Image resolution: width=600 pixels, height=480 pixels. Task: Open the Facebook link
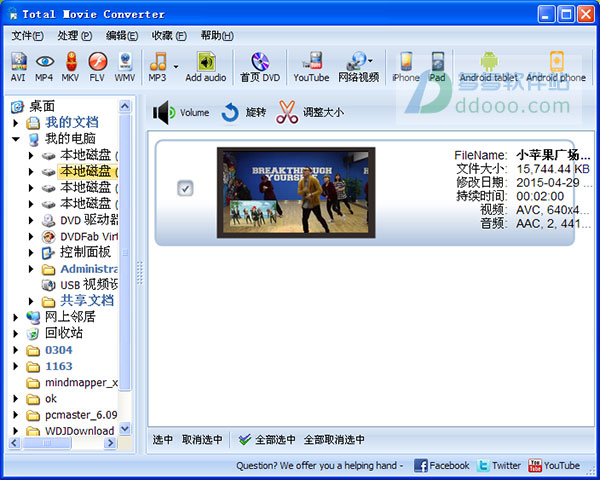click(442, 465)
